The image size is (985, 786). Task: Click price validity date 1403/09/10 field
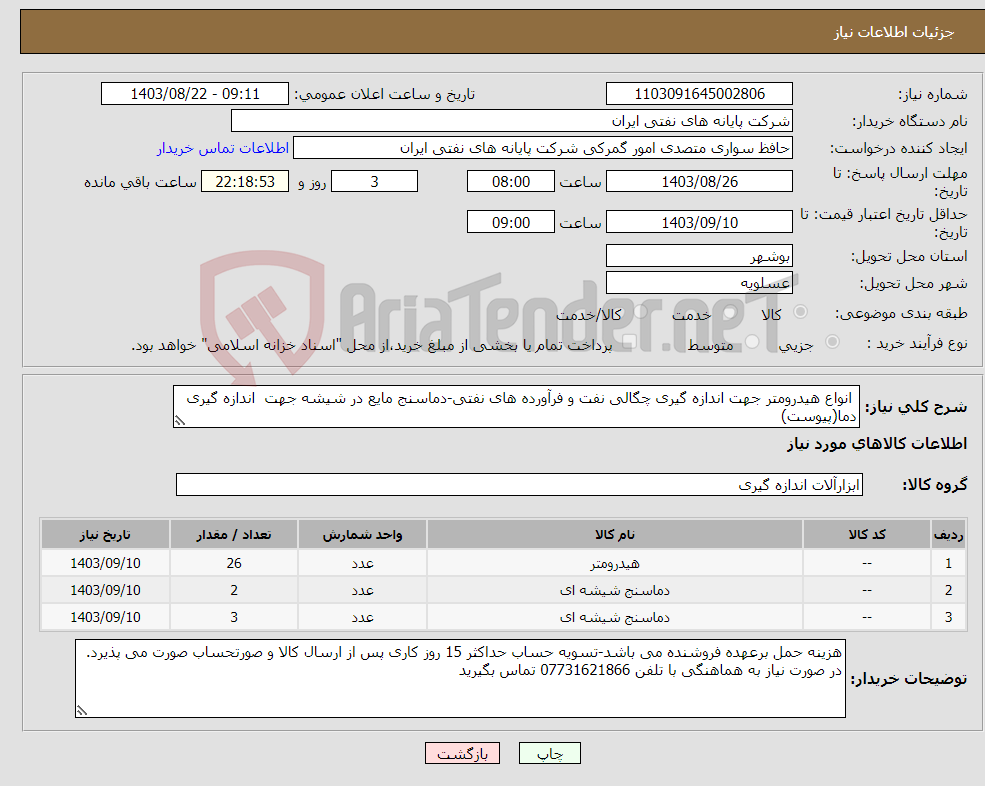click(x=699, y=222)
